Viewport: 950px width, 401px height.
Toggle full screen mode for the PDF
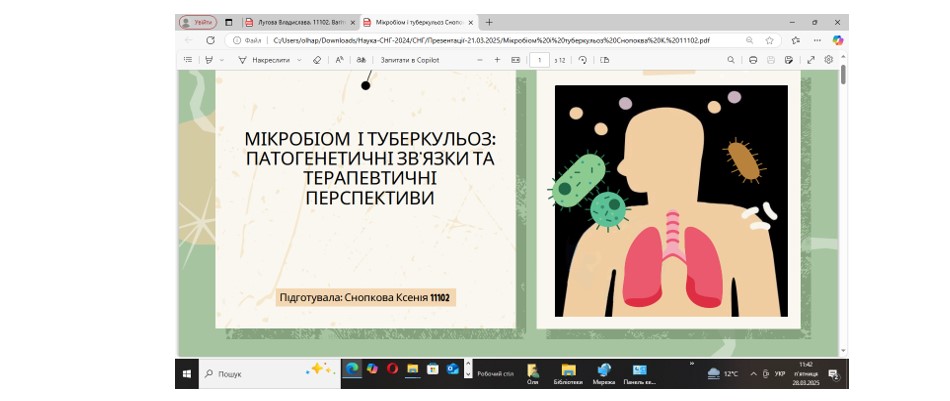[810, 60]
